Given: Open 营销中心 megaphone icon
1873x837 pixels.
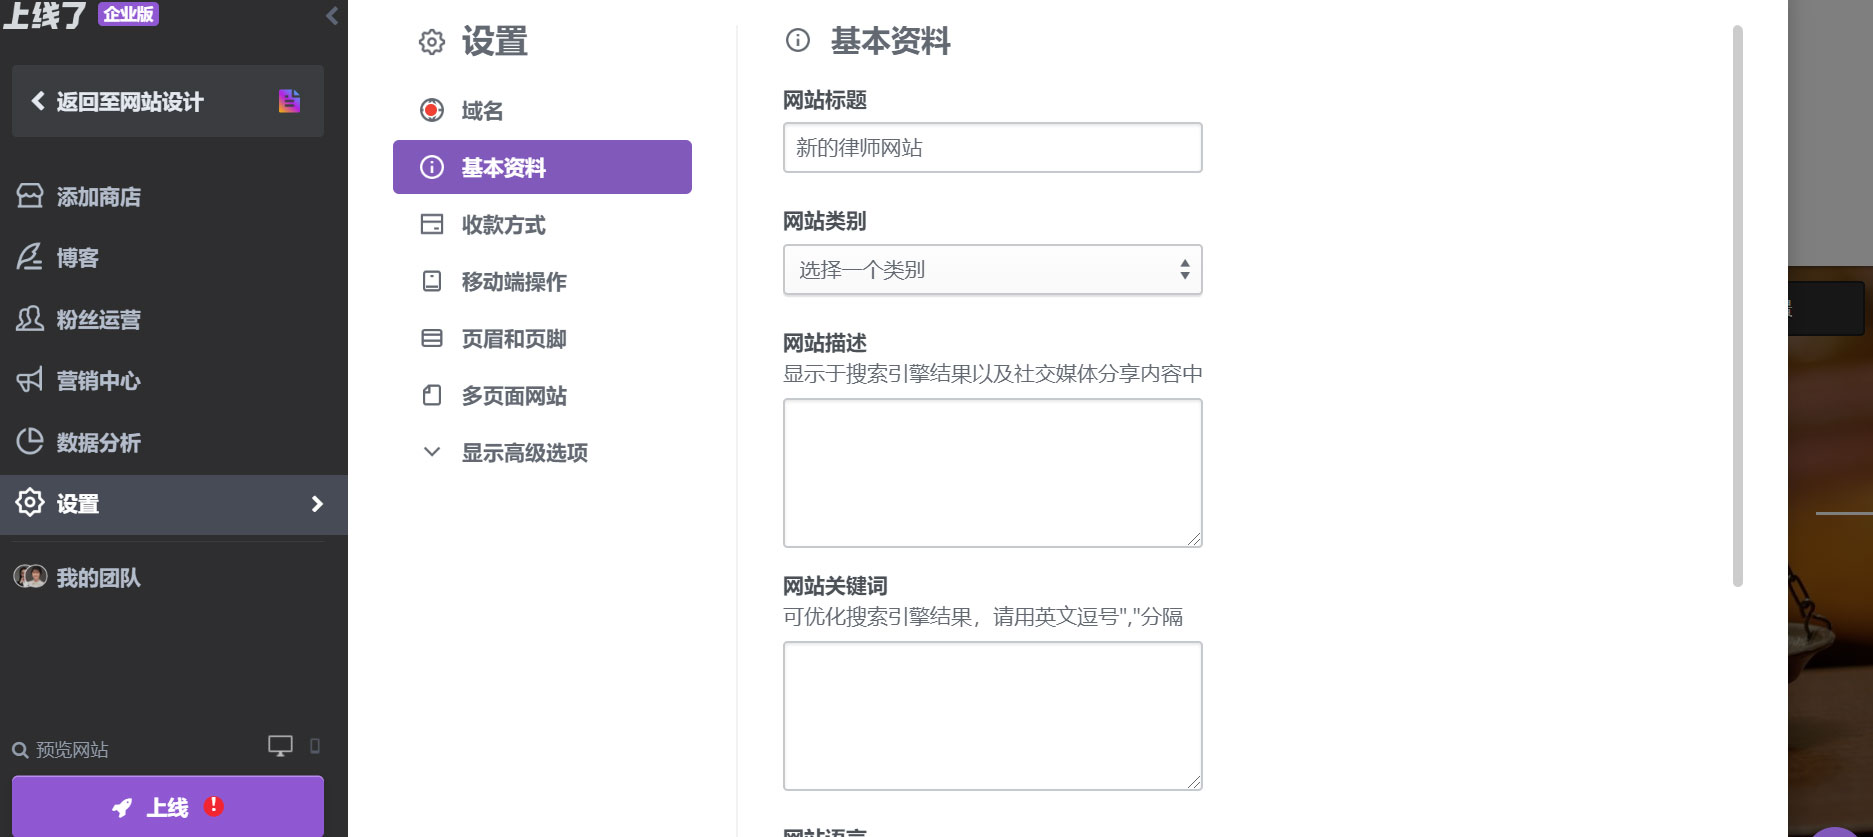Looking at the screenshot, I should 30,380.
